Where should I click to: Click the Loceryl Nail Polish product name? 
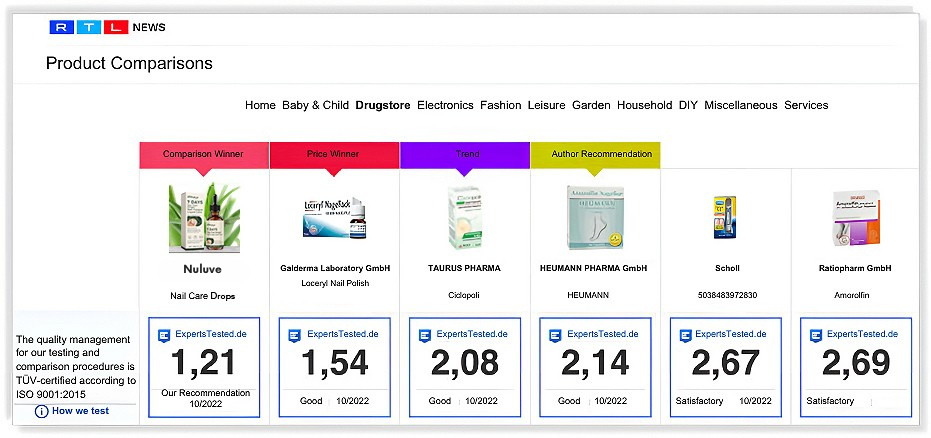point(335,283)
